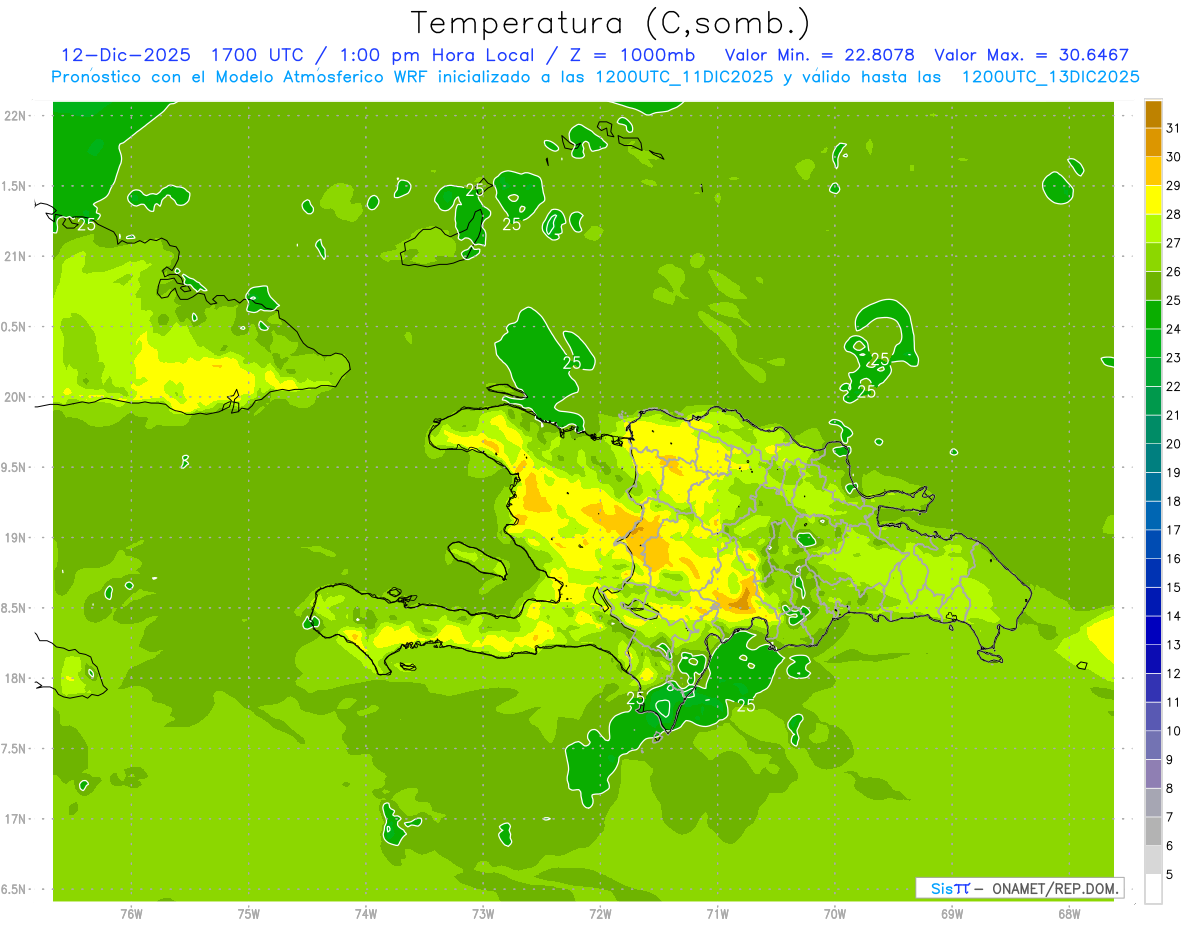Image resolution: width=1200 pixels, height=927 pixels.
Task: Pick the orange legend color between 30 and 31
Action: [x=1153, y=142]
